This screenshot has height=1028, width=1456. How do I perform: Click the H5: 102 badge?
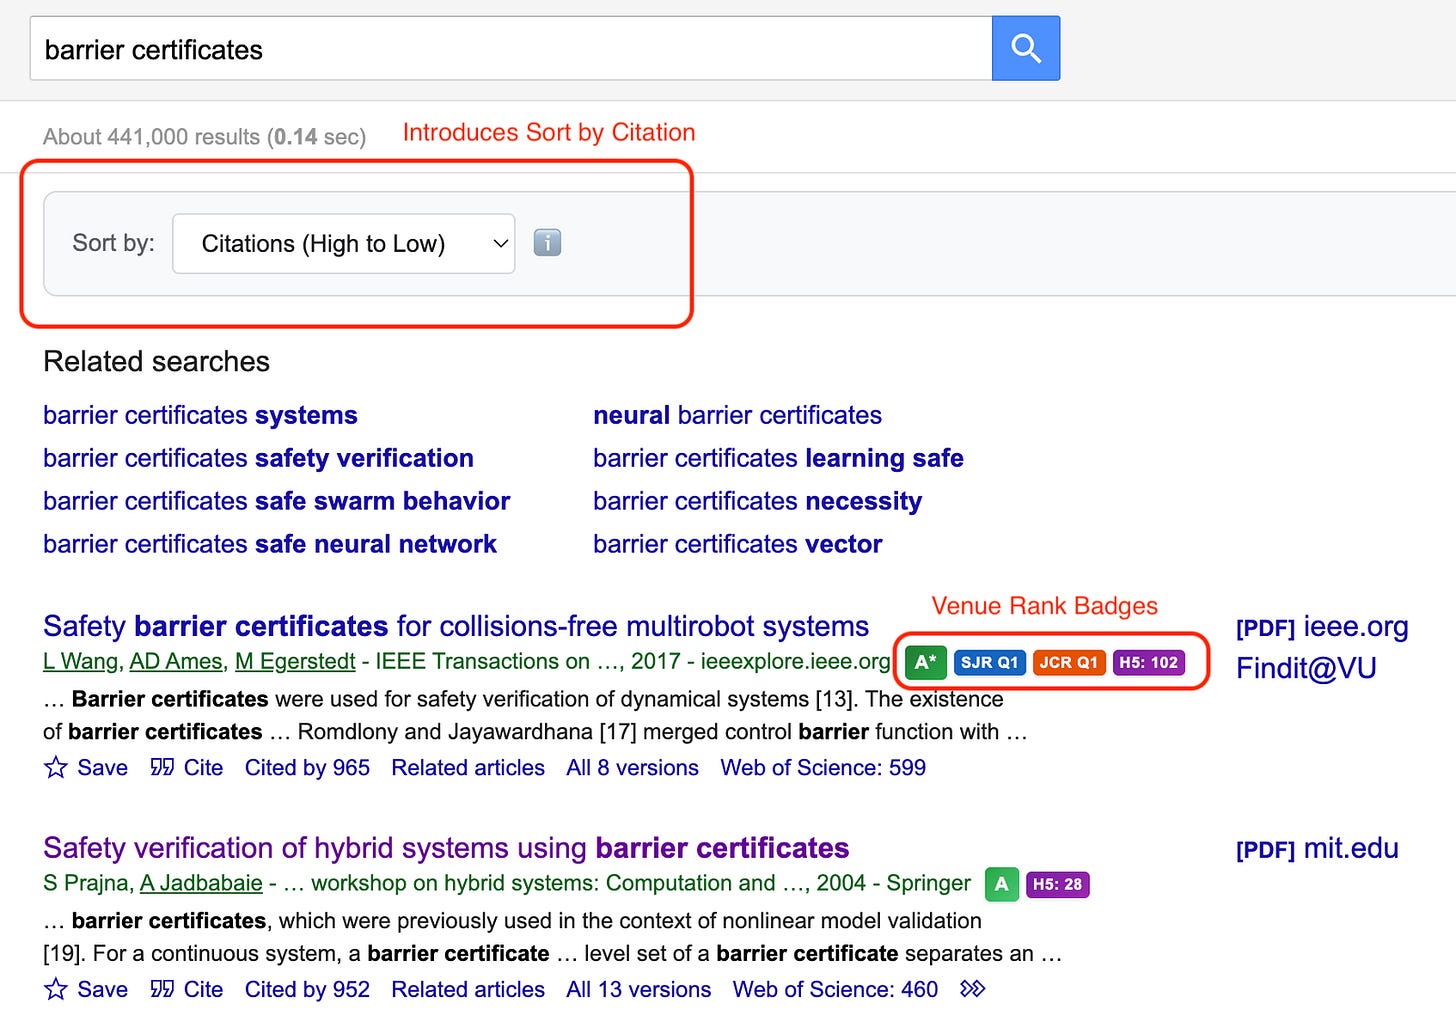[x=1149, y=662]
